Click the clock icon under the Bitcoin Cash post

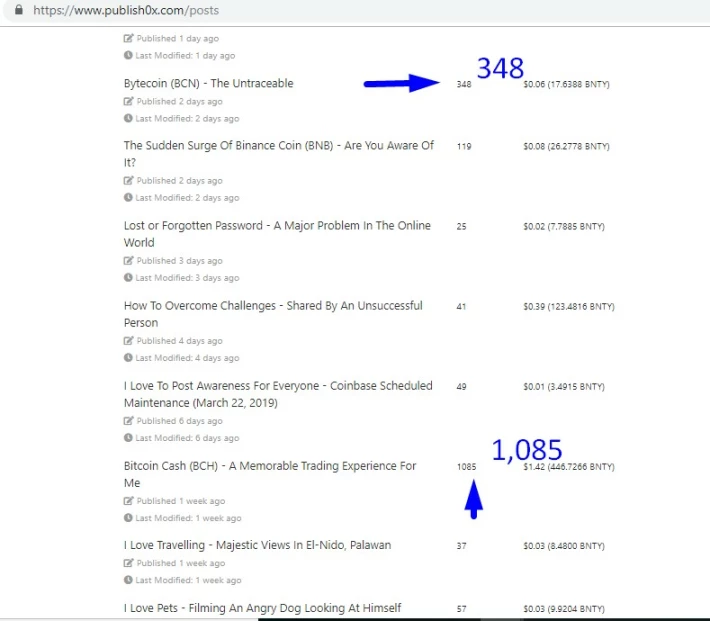pos(128,518)
